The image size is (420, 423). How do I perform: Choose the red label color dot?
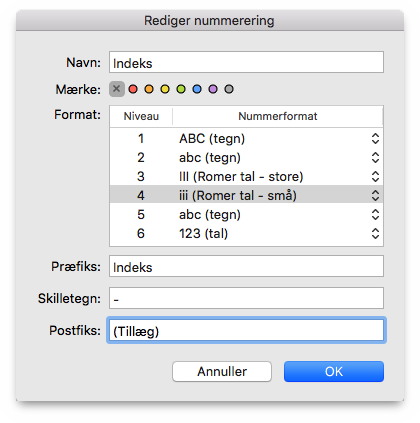133,89
